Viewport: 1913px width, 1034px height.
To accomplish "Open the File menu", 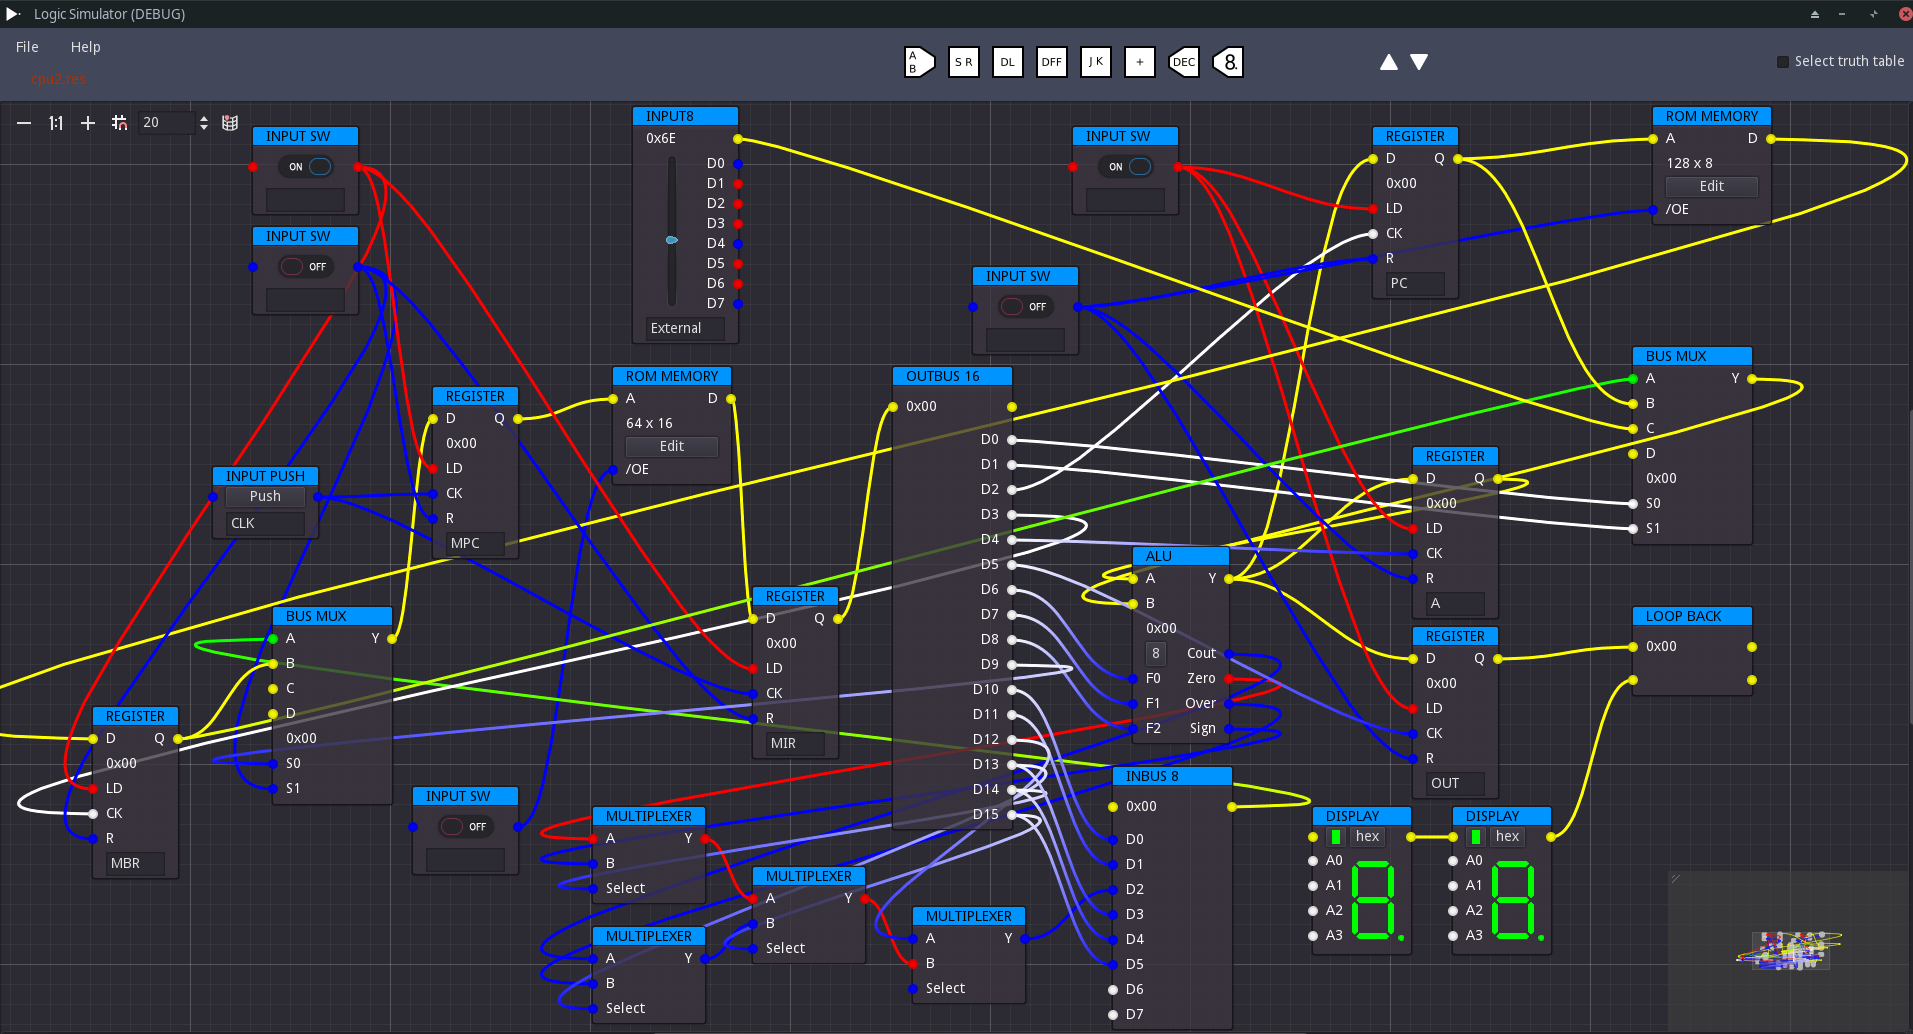I will click(27, 47).
